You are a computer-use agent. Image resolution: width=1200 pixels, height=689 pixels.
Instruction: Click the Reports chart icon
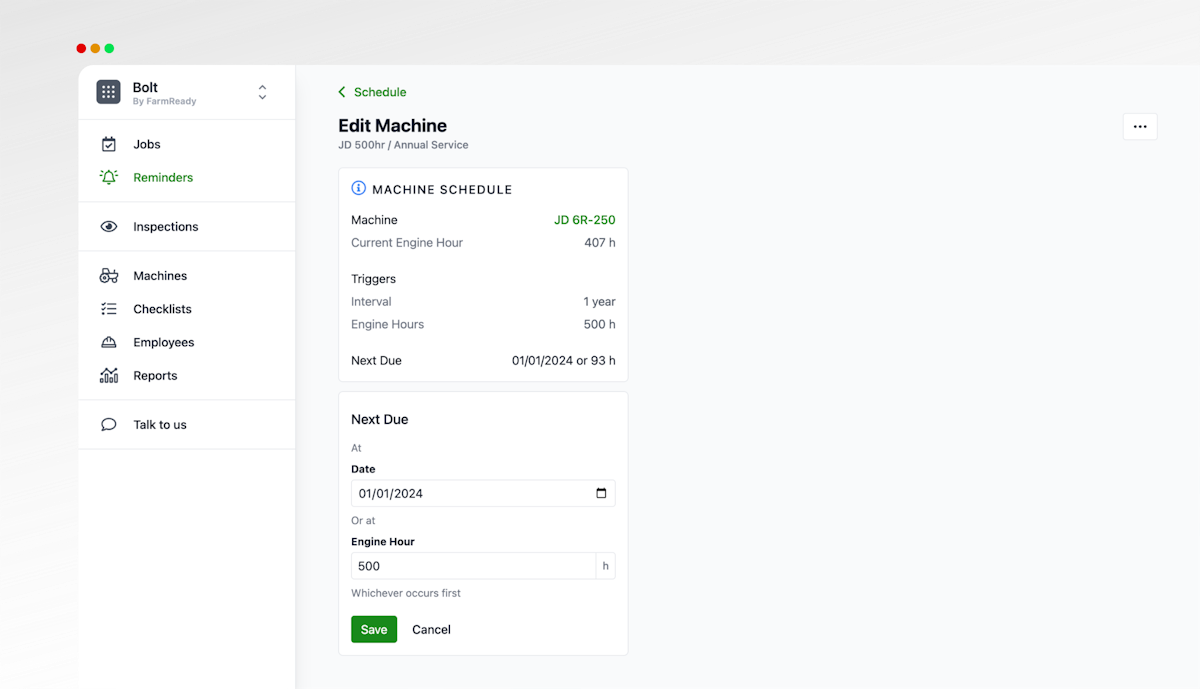coord(109,376)
